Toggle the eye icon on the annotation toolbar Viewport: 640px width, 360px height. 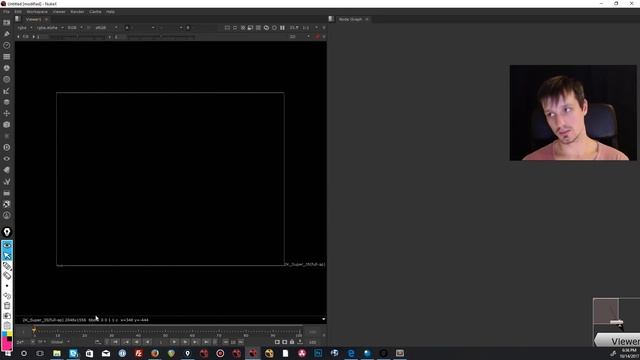(7, 245)
